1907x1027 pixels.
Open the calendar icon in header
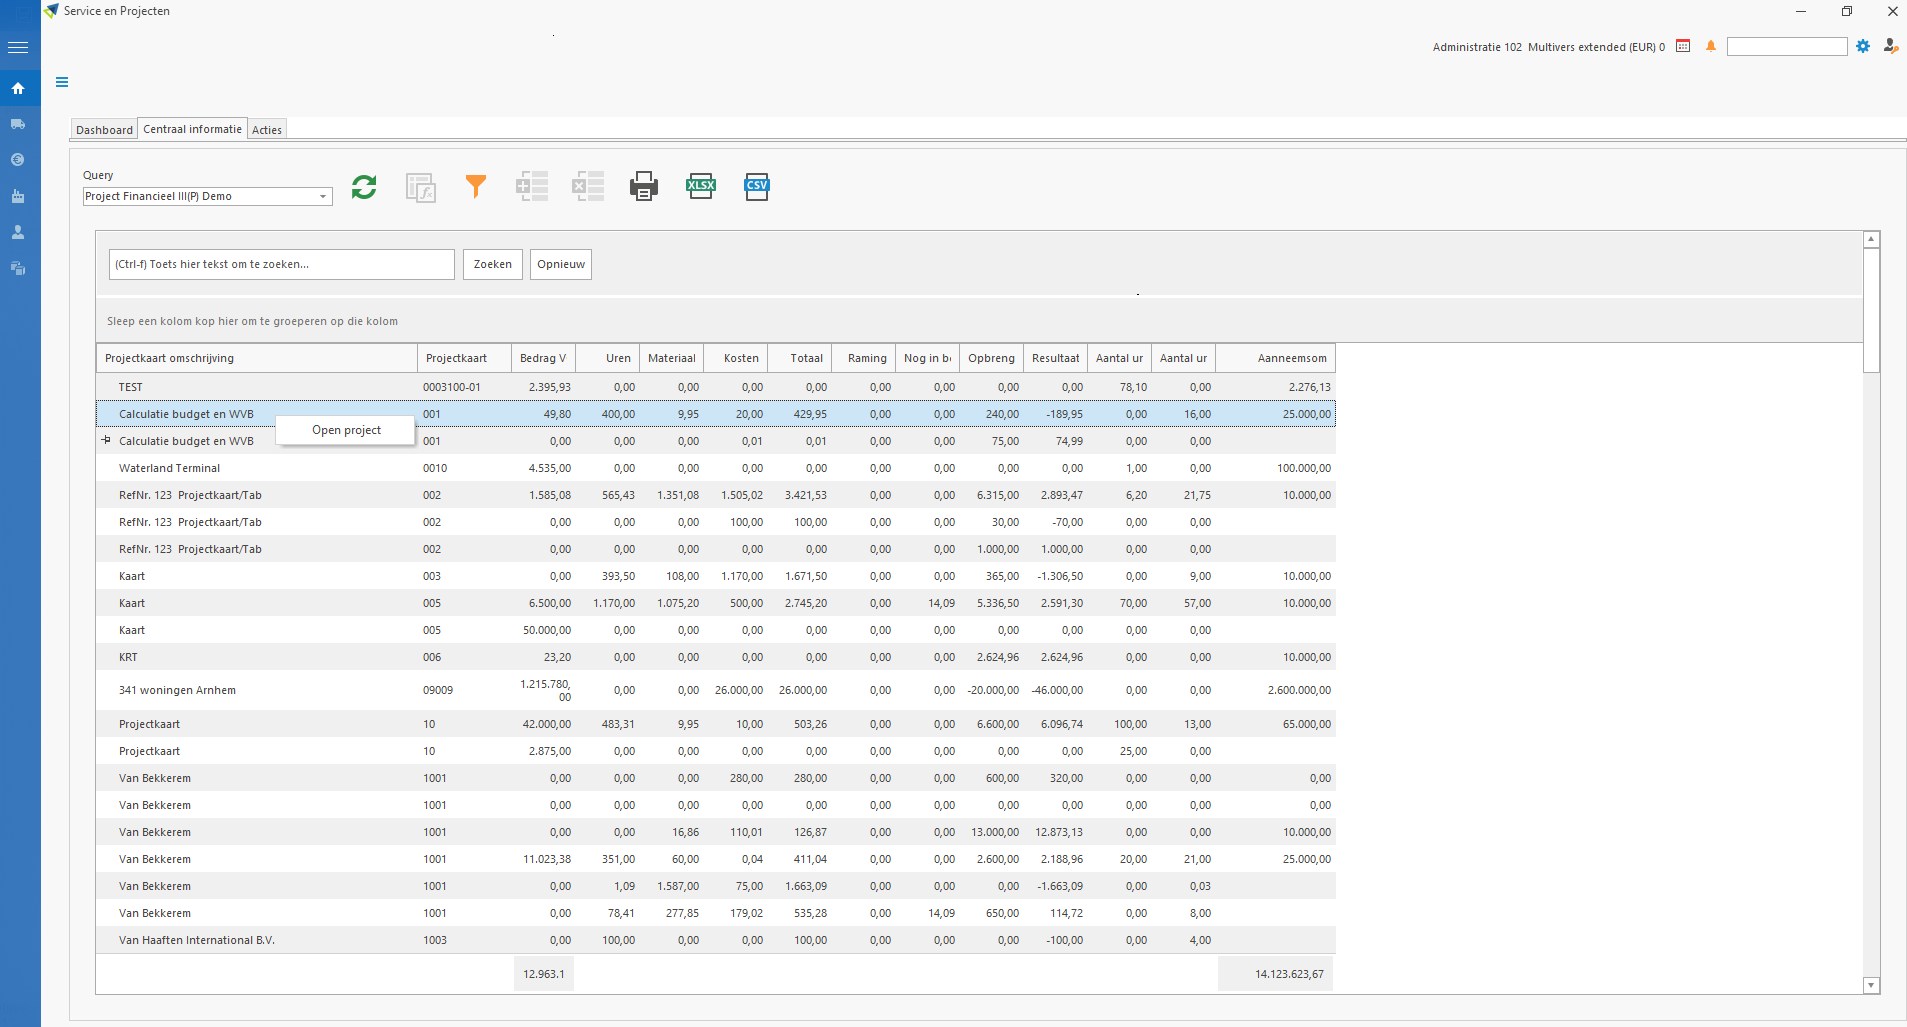[x=1683, y=47]
